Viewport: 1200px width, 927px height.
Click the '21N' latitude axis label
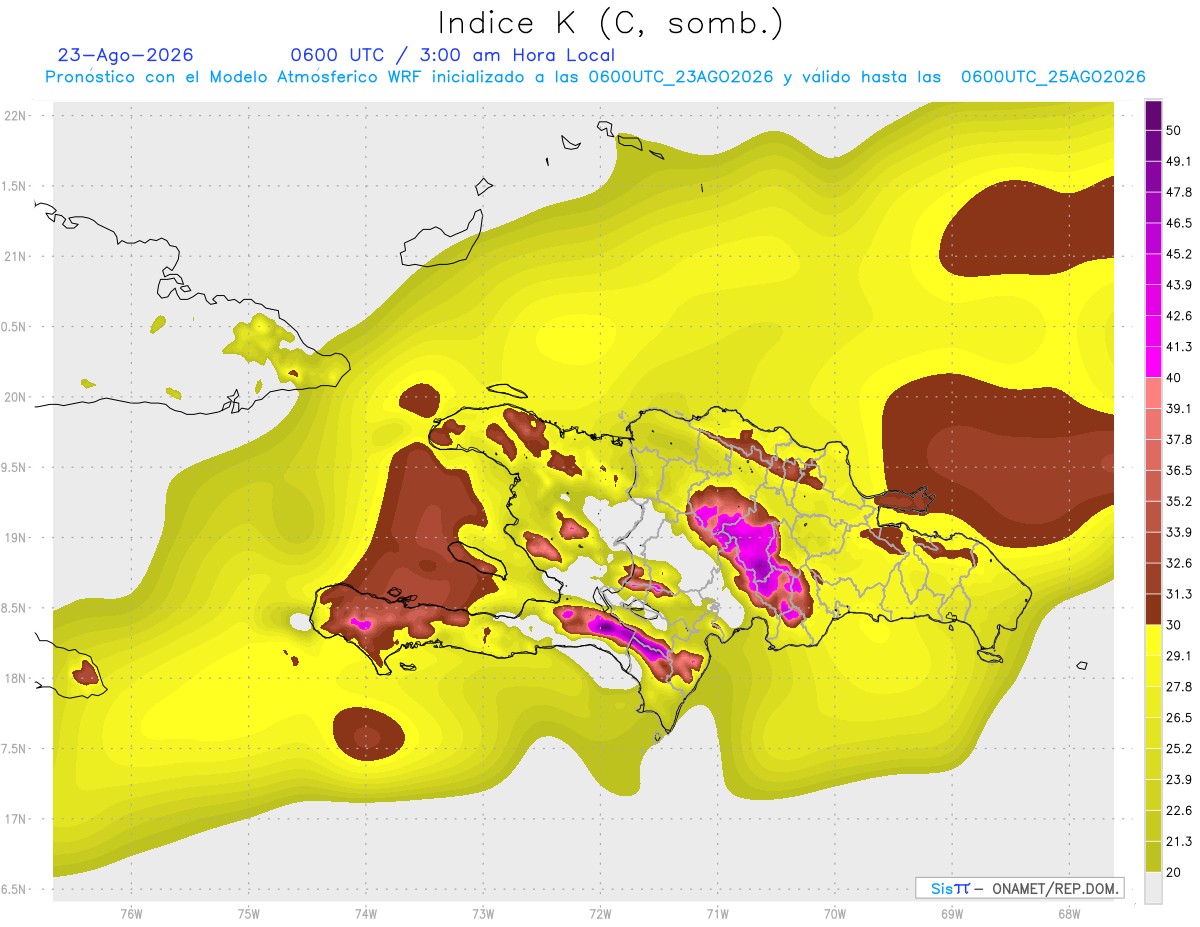(x=15, y=256)
